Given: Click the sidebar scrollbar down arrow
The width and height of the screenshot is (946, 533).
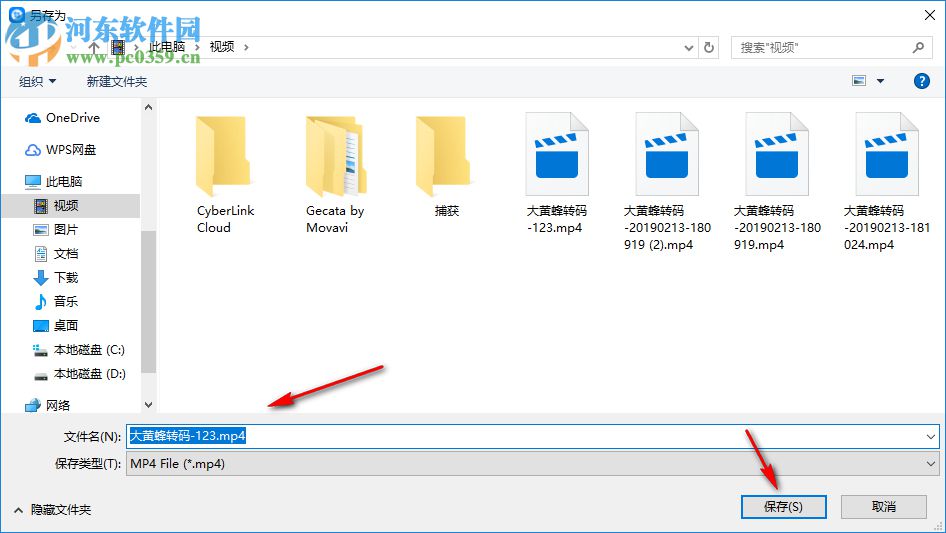Looking at the screenshot, I should pyautogui.click(x=148, y=404).
